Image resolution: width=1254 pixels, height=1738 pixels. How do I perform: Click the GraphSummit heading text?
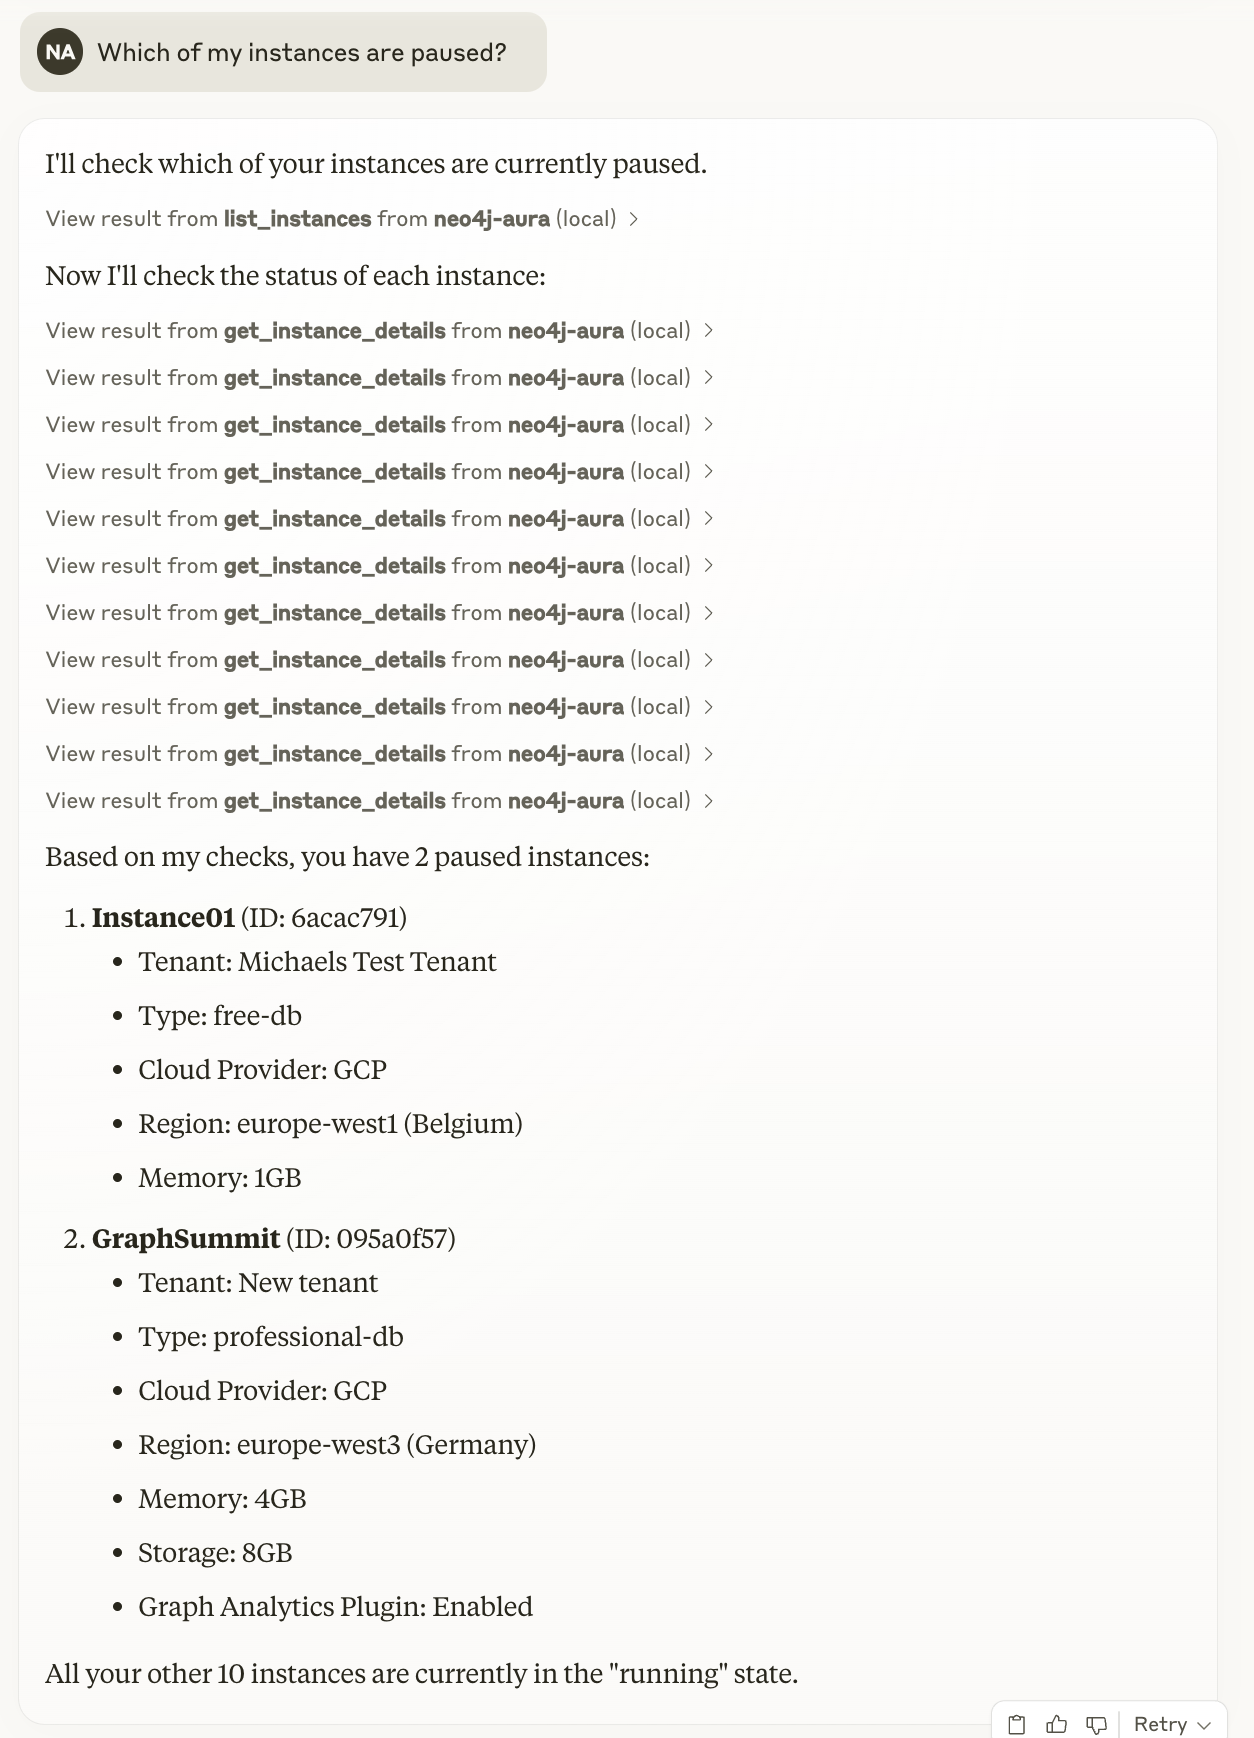coord(186,1239)
